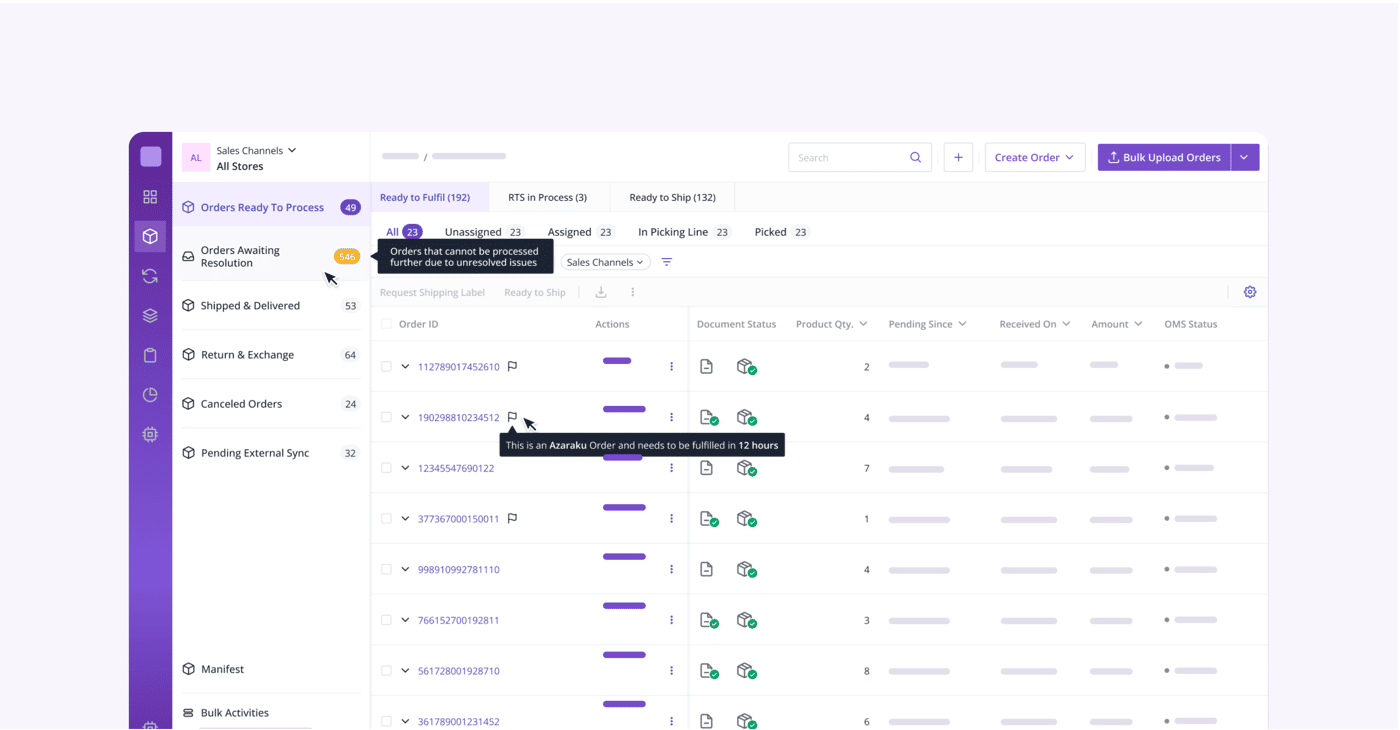Viewport: 1400px width, 730px height.
Task: Select checkbox for order 998910992781110
Action: (386, 569)
